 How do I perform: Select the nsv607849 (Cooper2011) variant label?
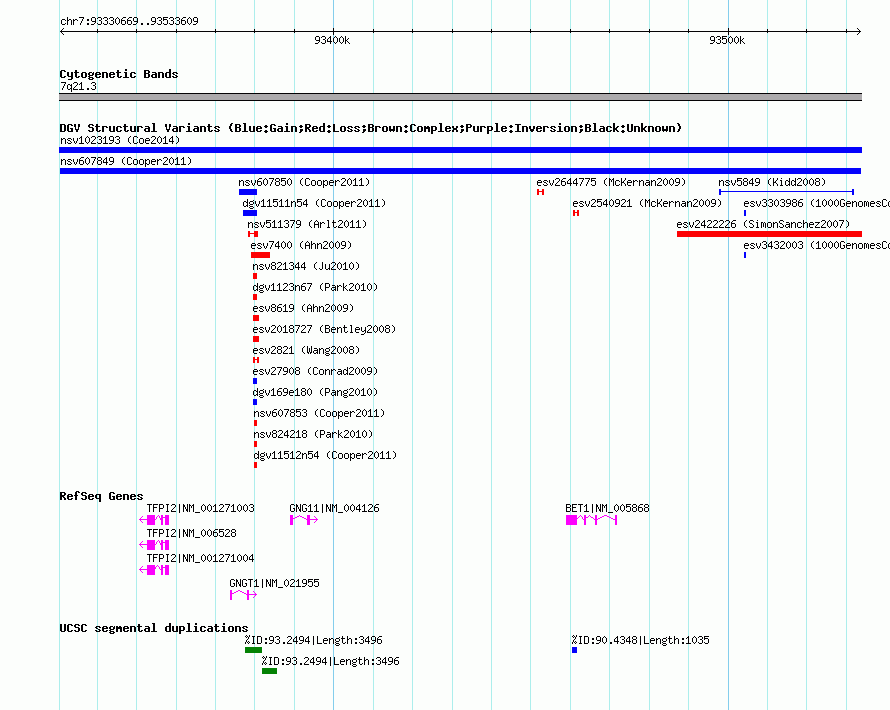[126, 161]
